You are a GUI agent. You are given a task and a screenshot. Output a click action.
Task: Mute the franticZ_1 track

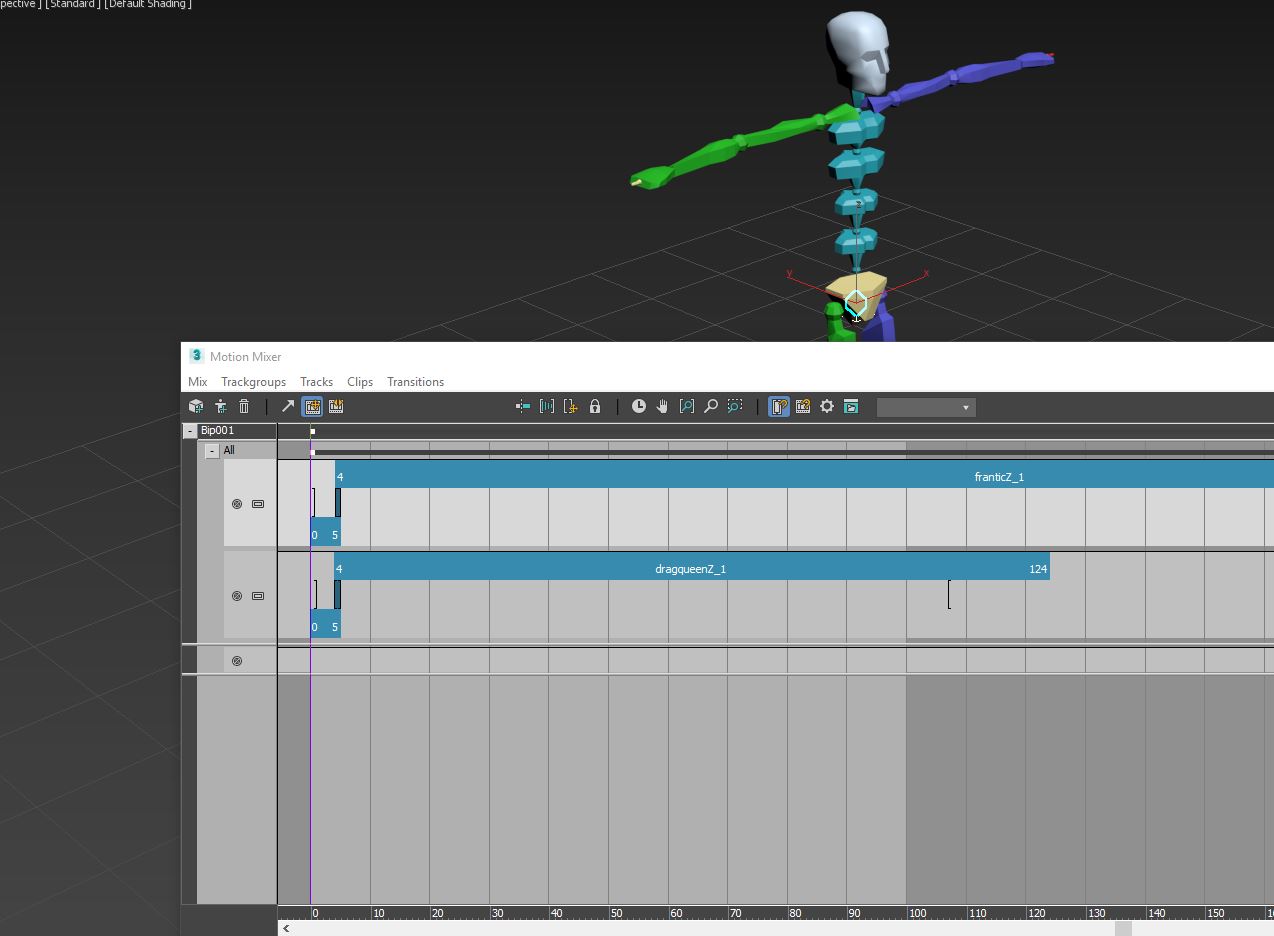[x=237, y=503]
